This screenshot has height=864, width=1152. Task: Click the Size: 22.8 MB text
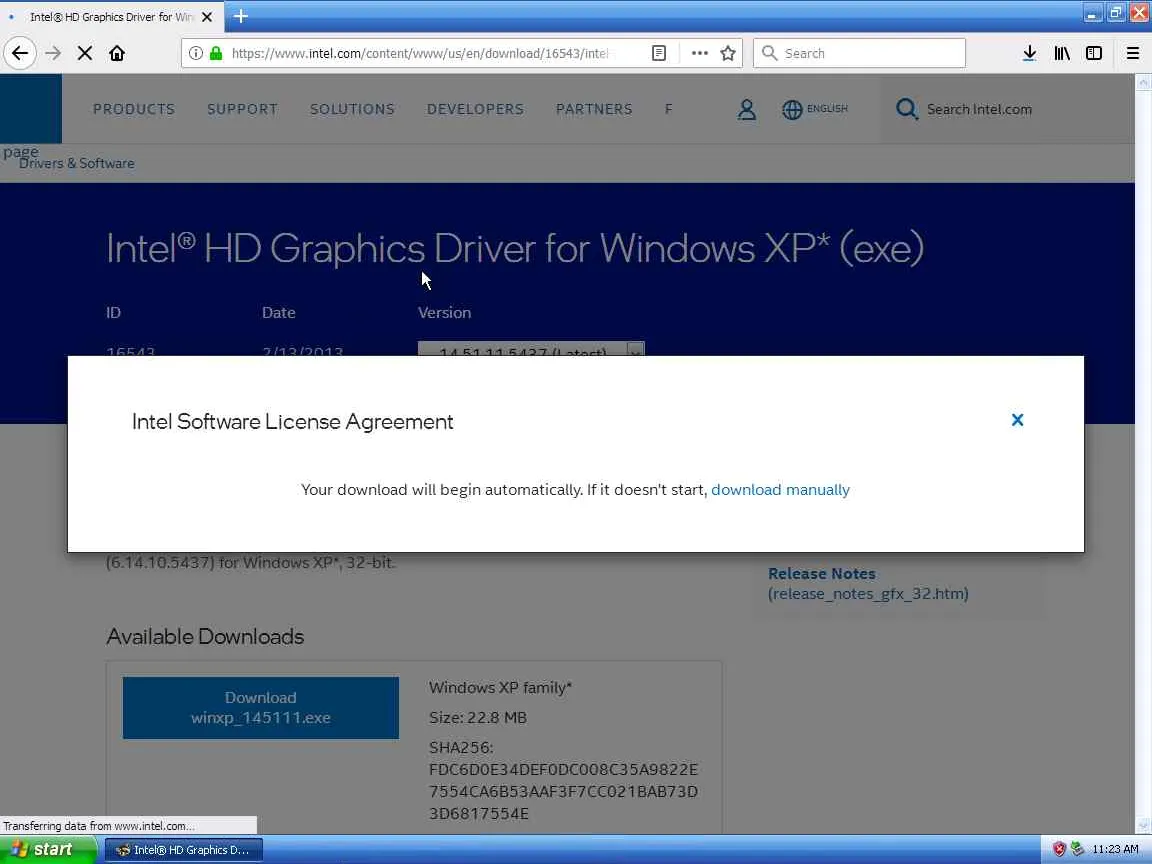[x=478, y=718]
